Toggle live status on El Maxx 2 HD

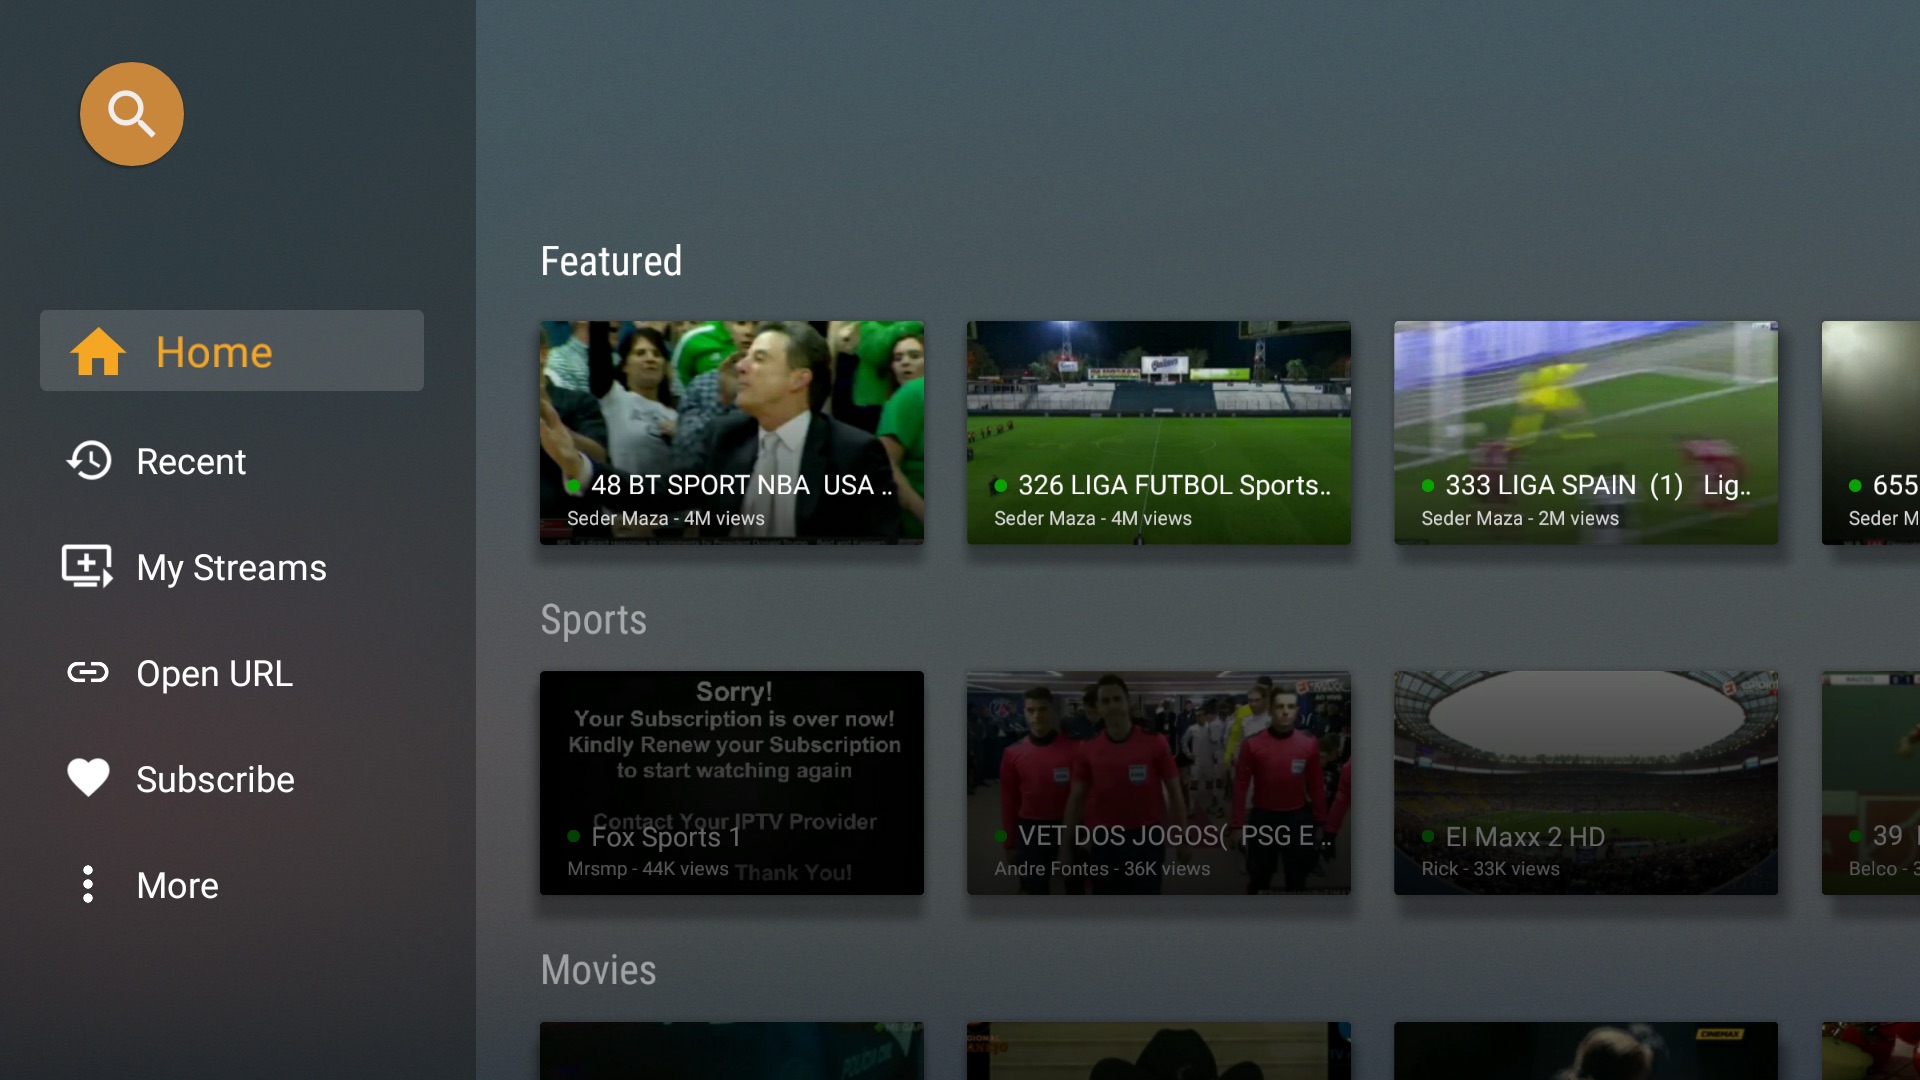pos(1427,833)
